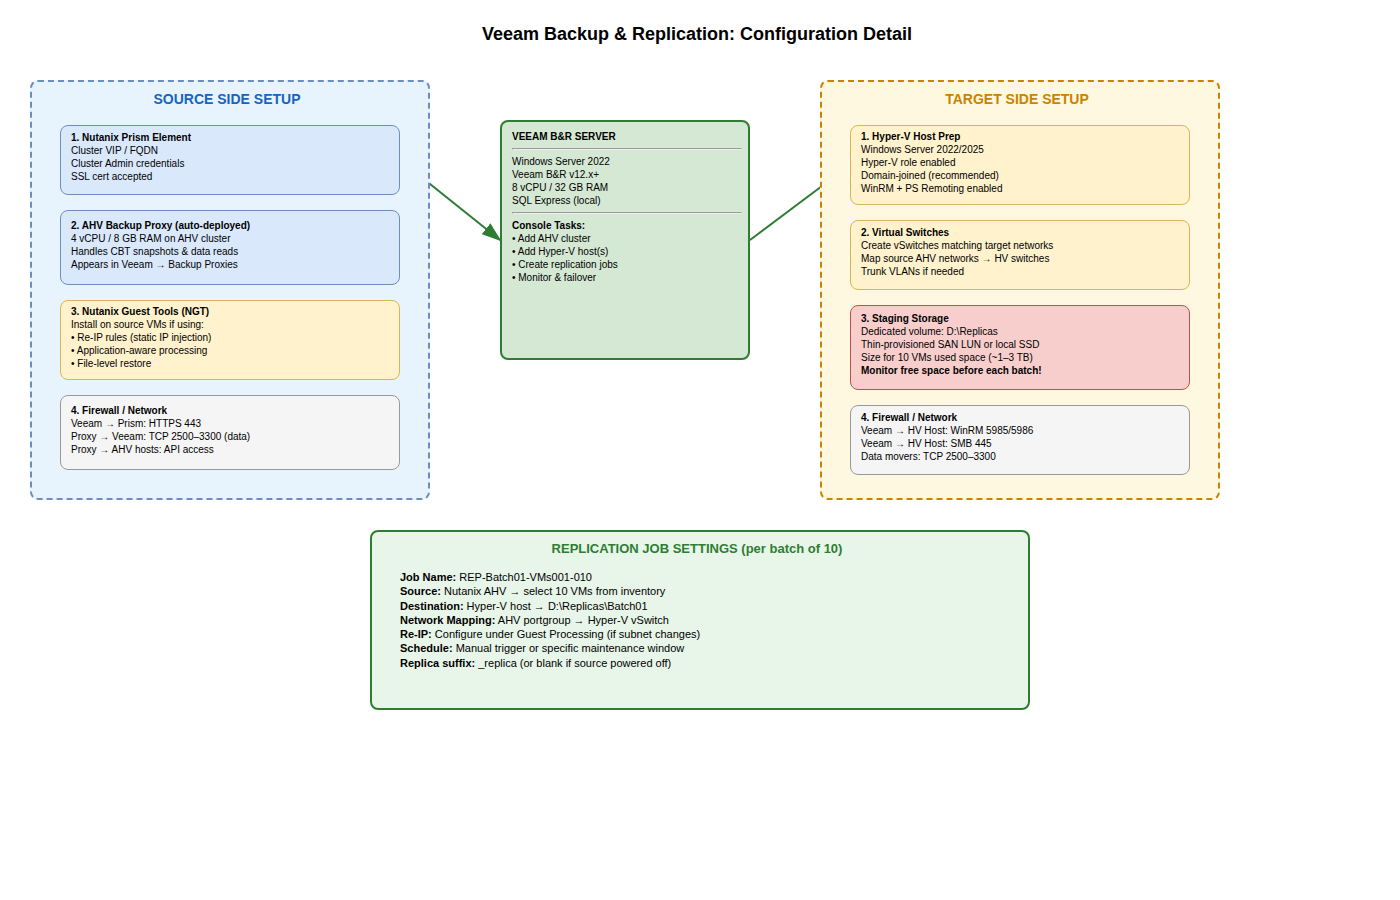Click '2. AHV Backup Proxy (auto-deployed)' title
The height and width of the screenshot is (900, 1400).
click(x=161, y=225)
